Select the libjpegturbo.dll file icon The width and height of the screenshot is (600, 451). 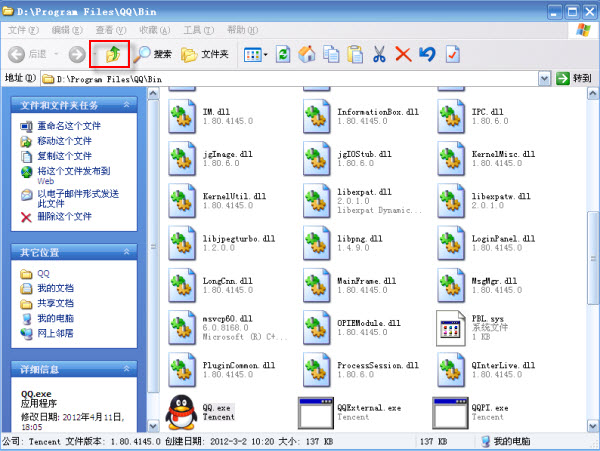tap(182, 243)
